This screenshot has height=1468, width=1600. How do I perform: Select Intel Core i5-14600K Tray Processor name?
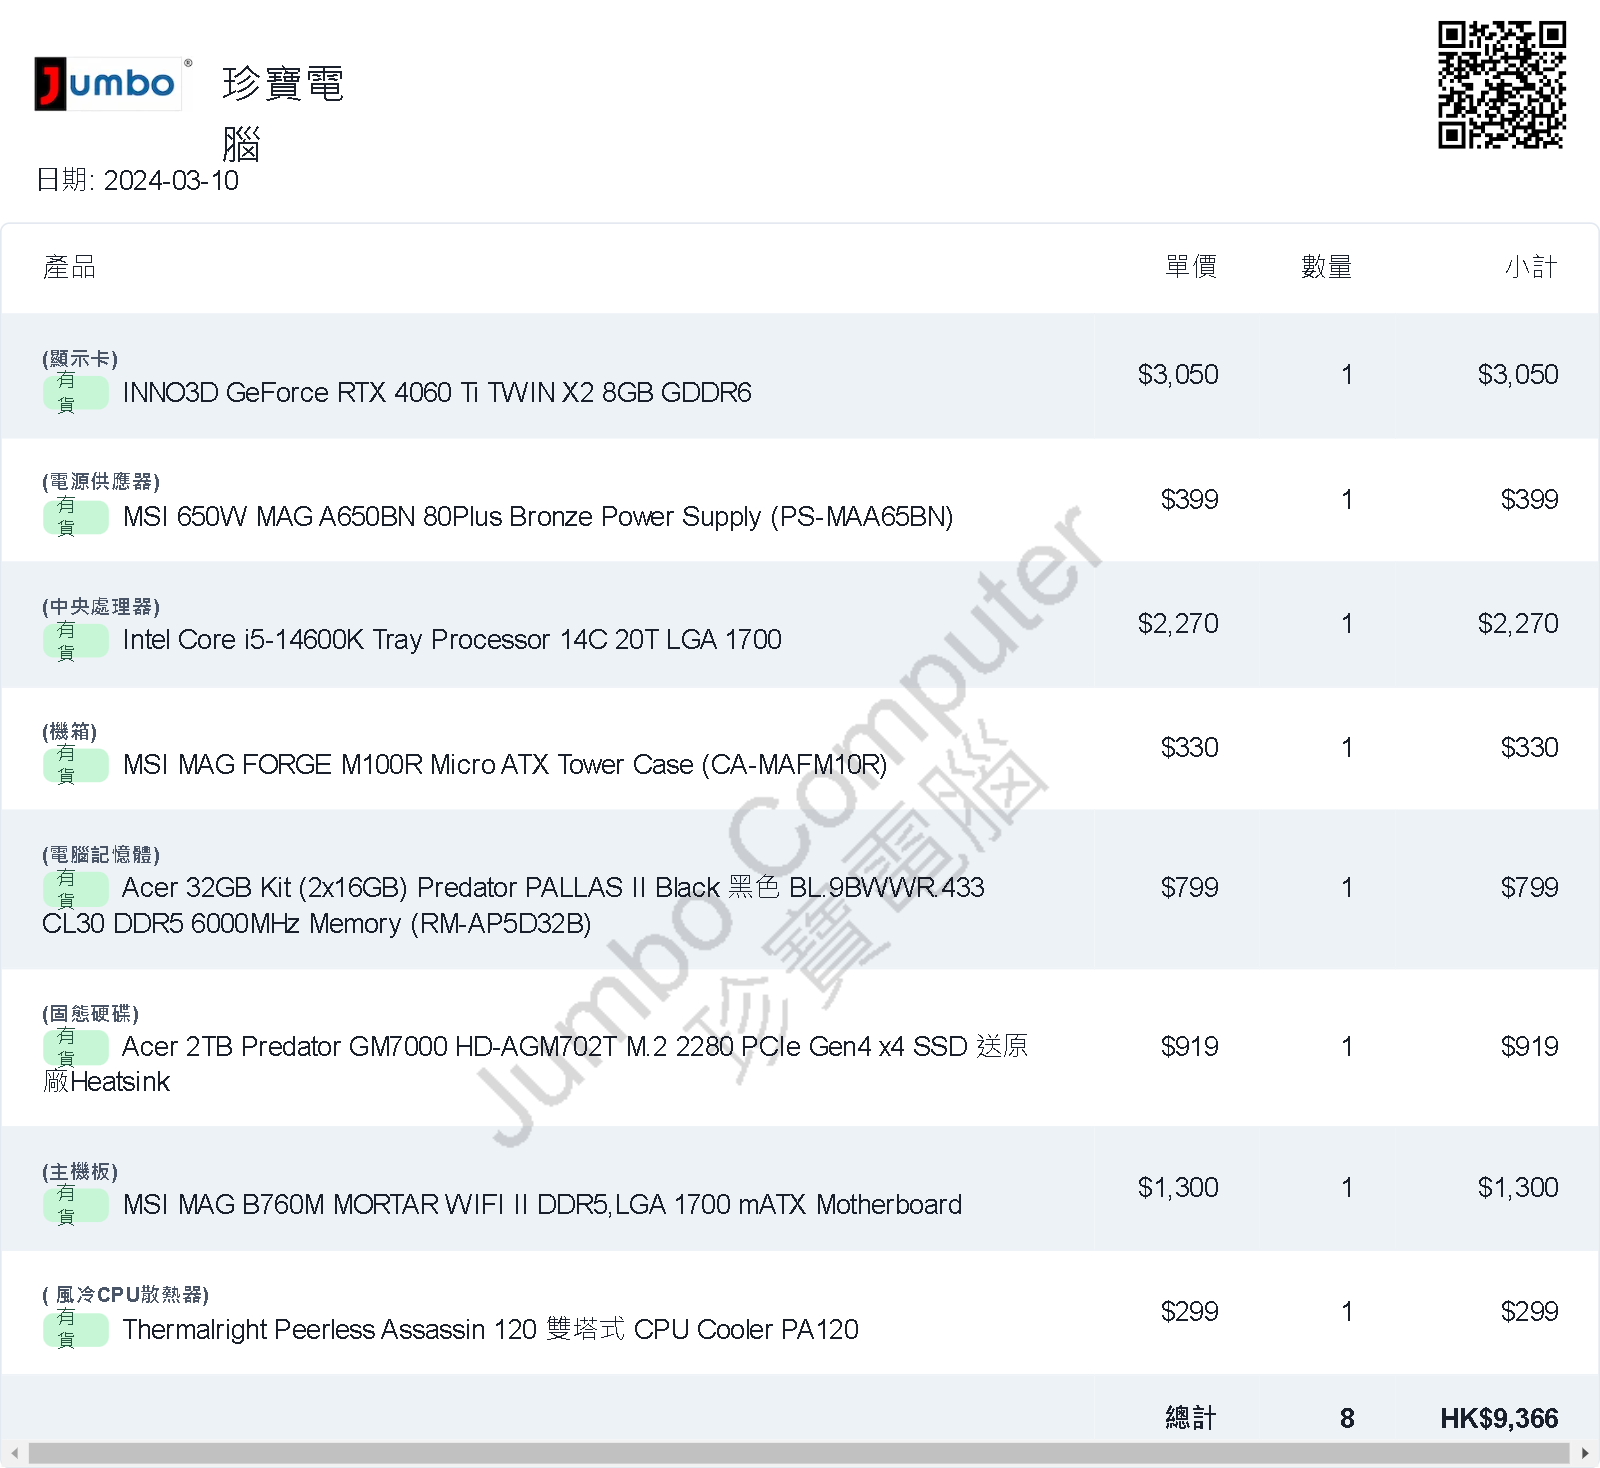452,640
